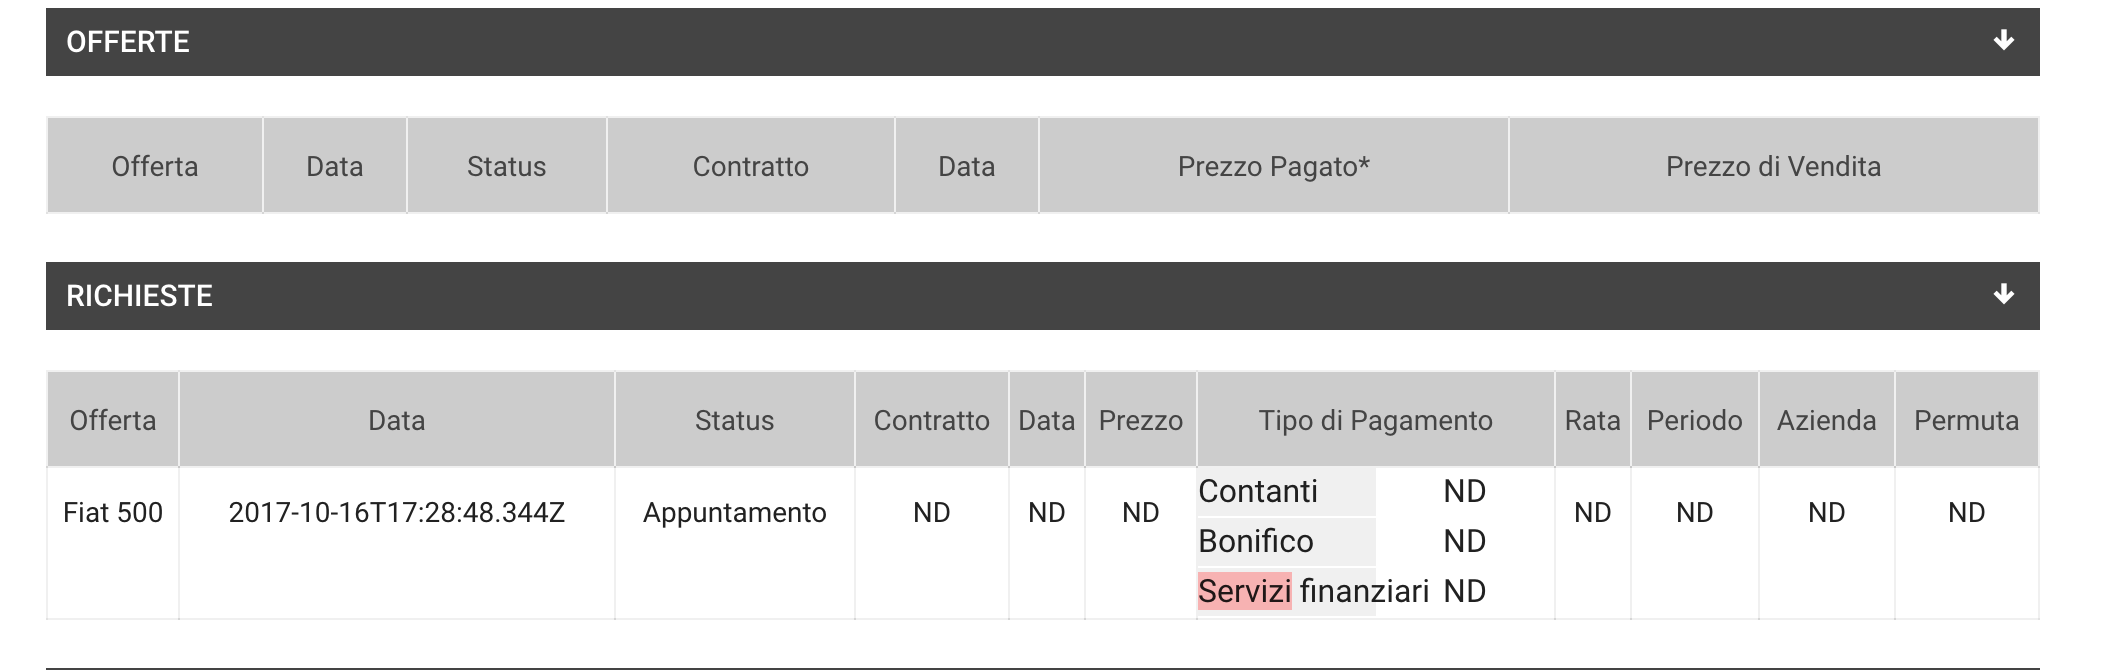Click the Status header in Offerte table
2126x670 pixels.
pyautogui.click(x=506, y=166)
